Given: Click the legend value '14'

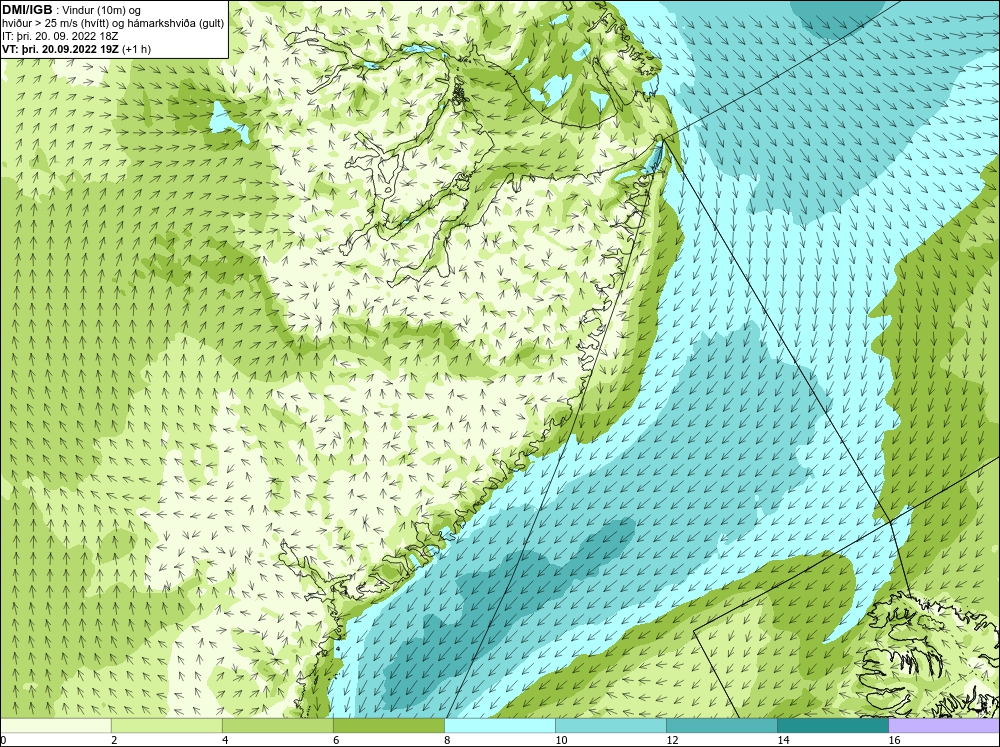Looking at the screenshot, I should (x=783, y=740).
